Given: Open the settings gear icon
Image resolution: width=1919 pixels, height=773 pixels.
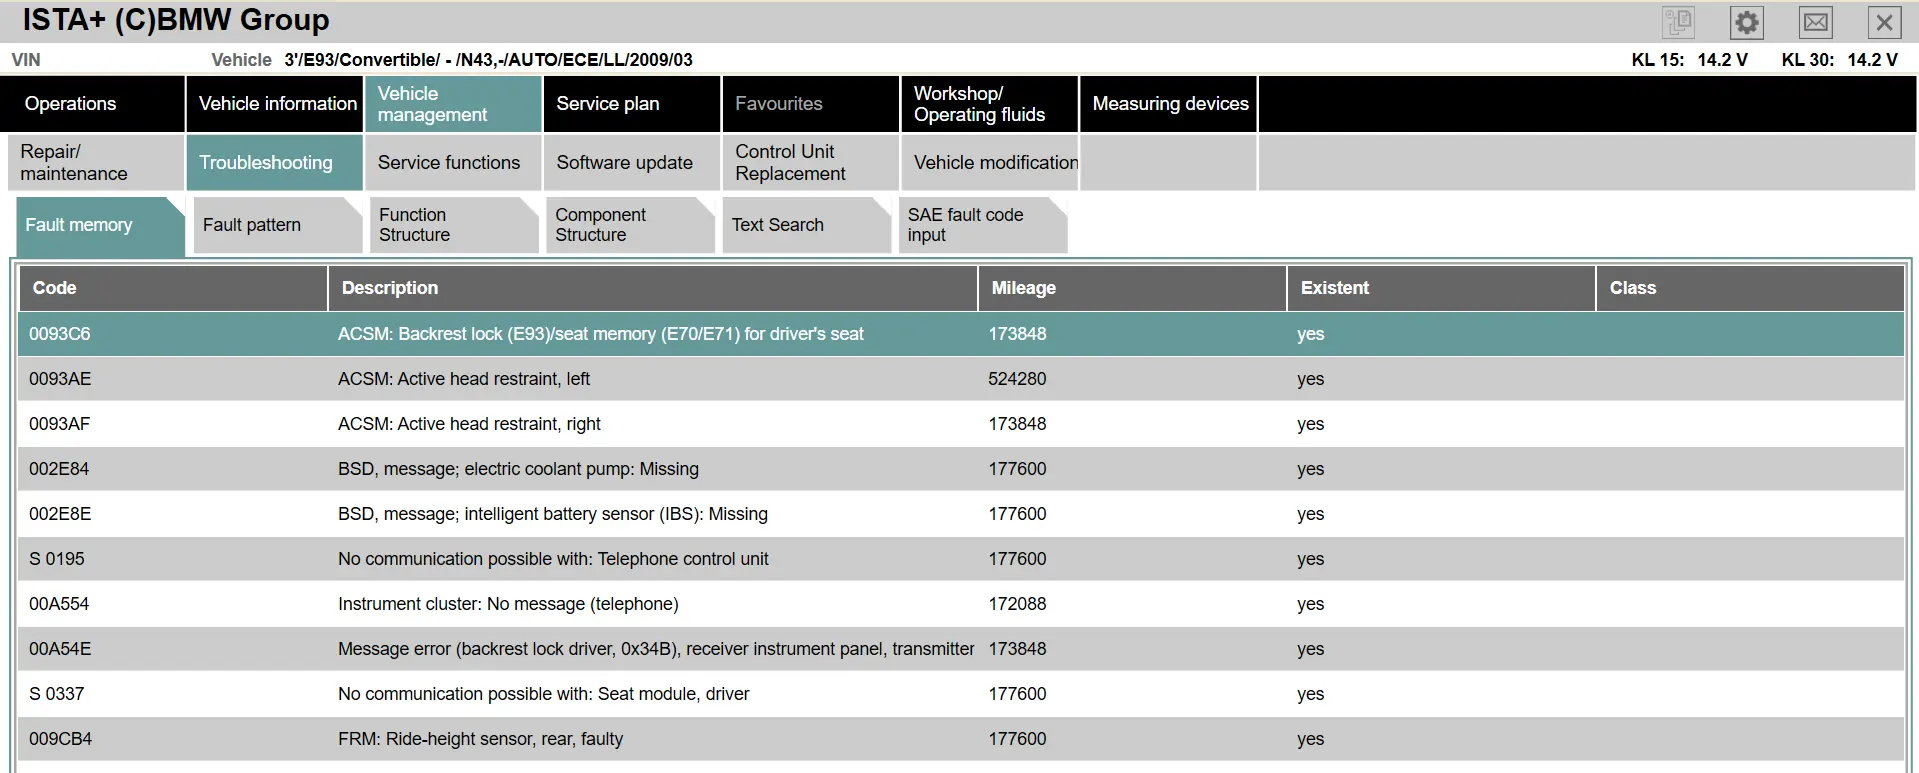Looking at the screenshot, I should (x=1746, y=23).
